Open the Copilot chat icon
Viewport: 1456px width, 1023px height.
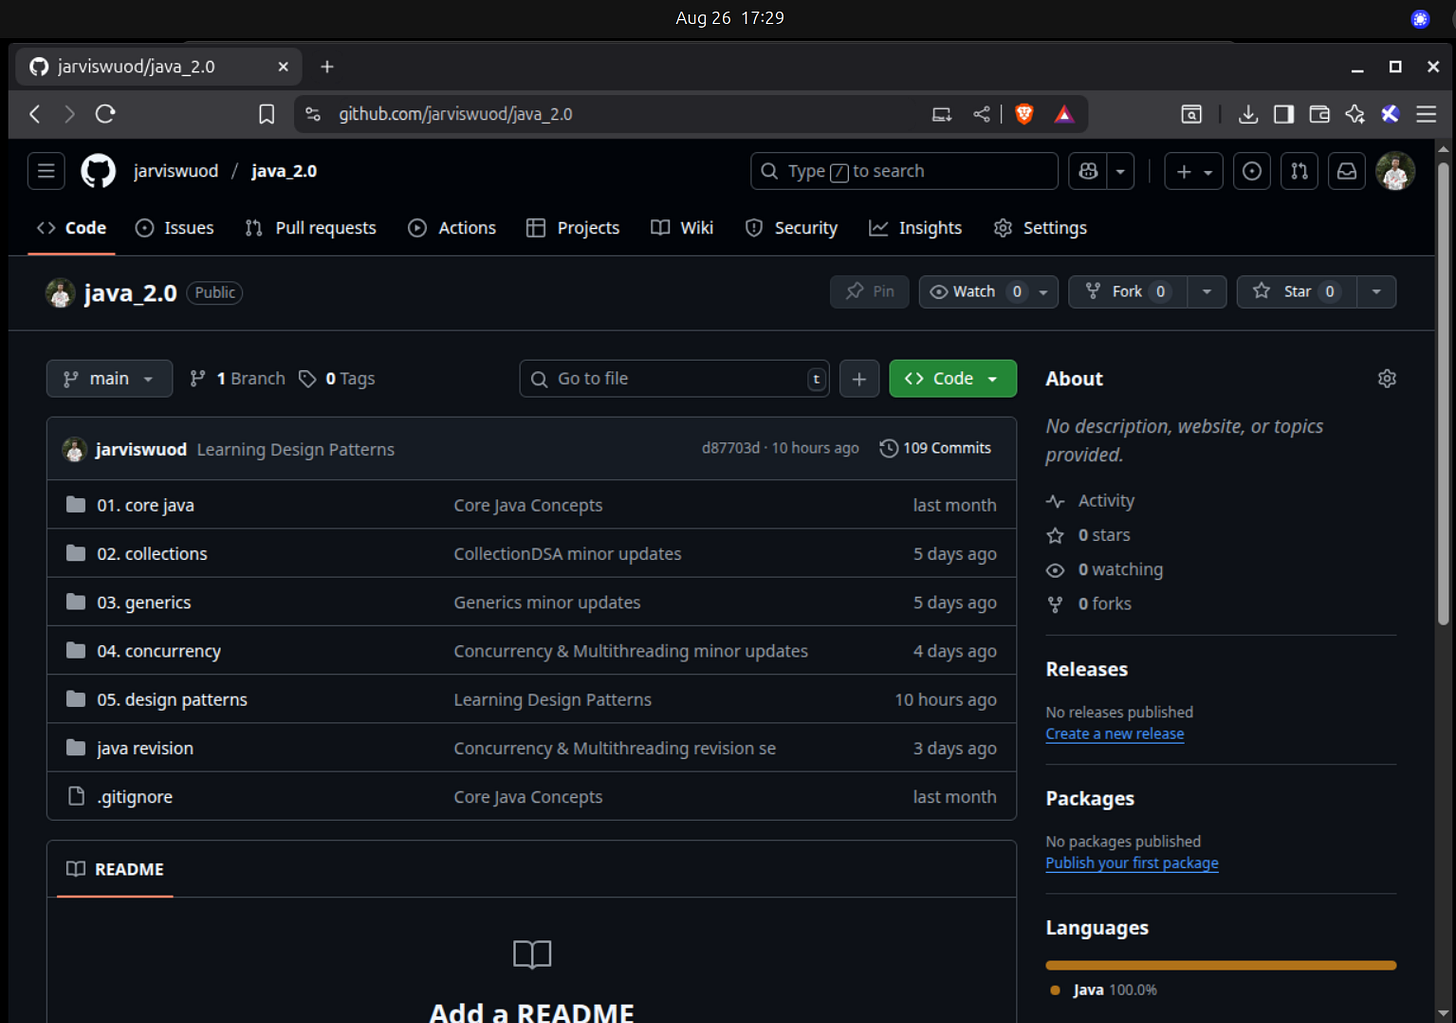[1088, 171]
